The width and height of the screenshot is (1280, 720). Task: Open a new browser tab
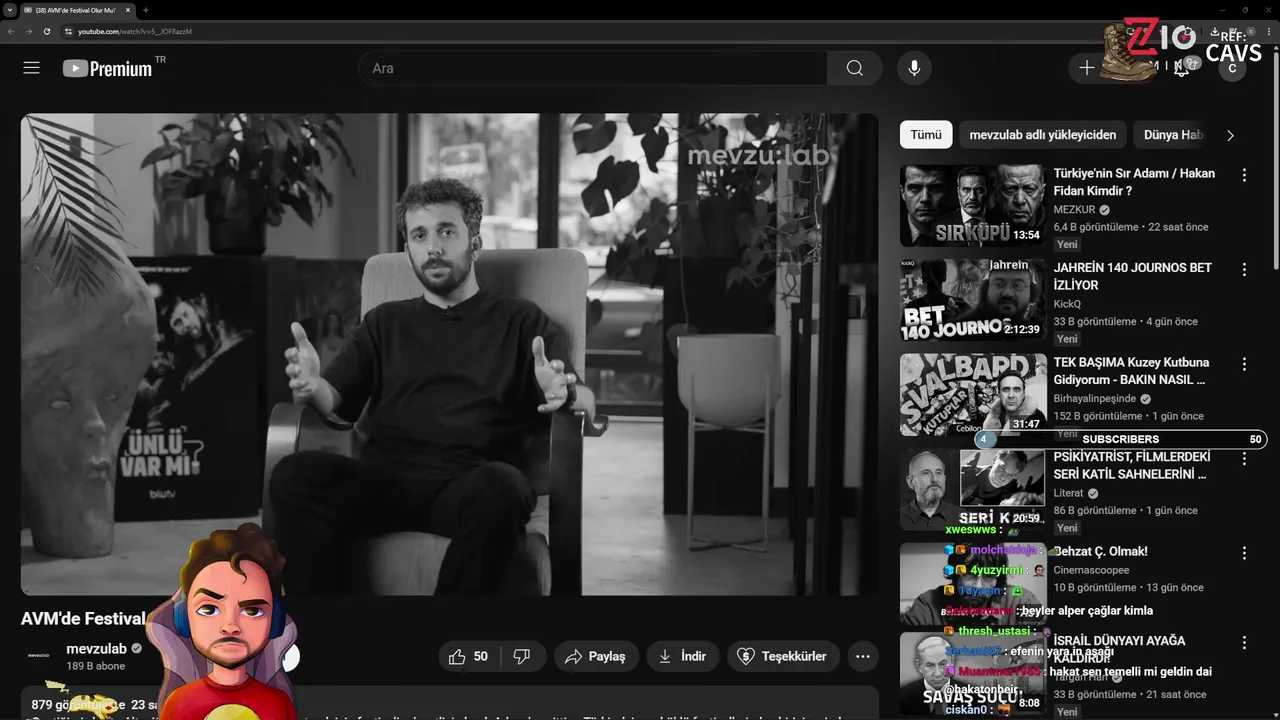point(146,10)
